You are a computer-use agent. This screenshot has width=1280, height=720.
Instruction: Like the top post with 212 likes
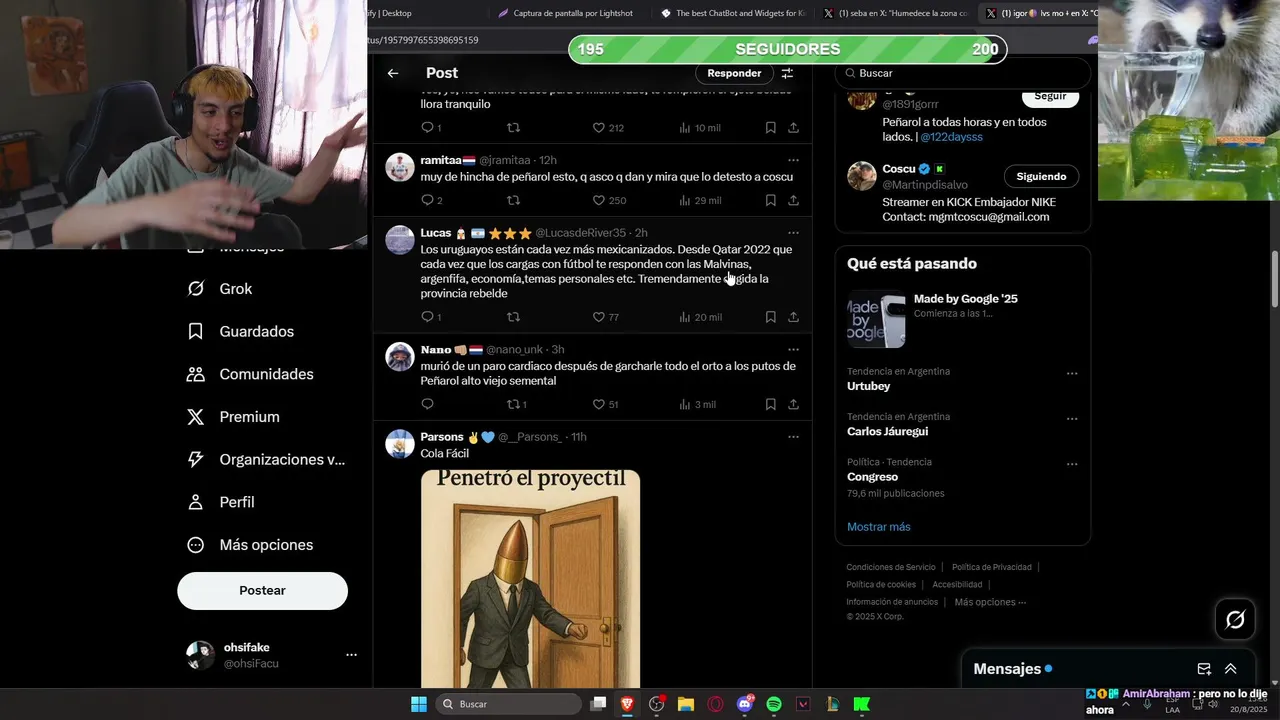click(x=609, y=128)
